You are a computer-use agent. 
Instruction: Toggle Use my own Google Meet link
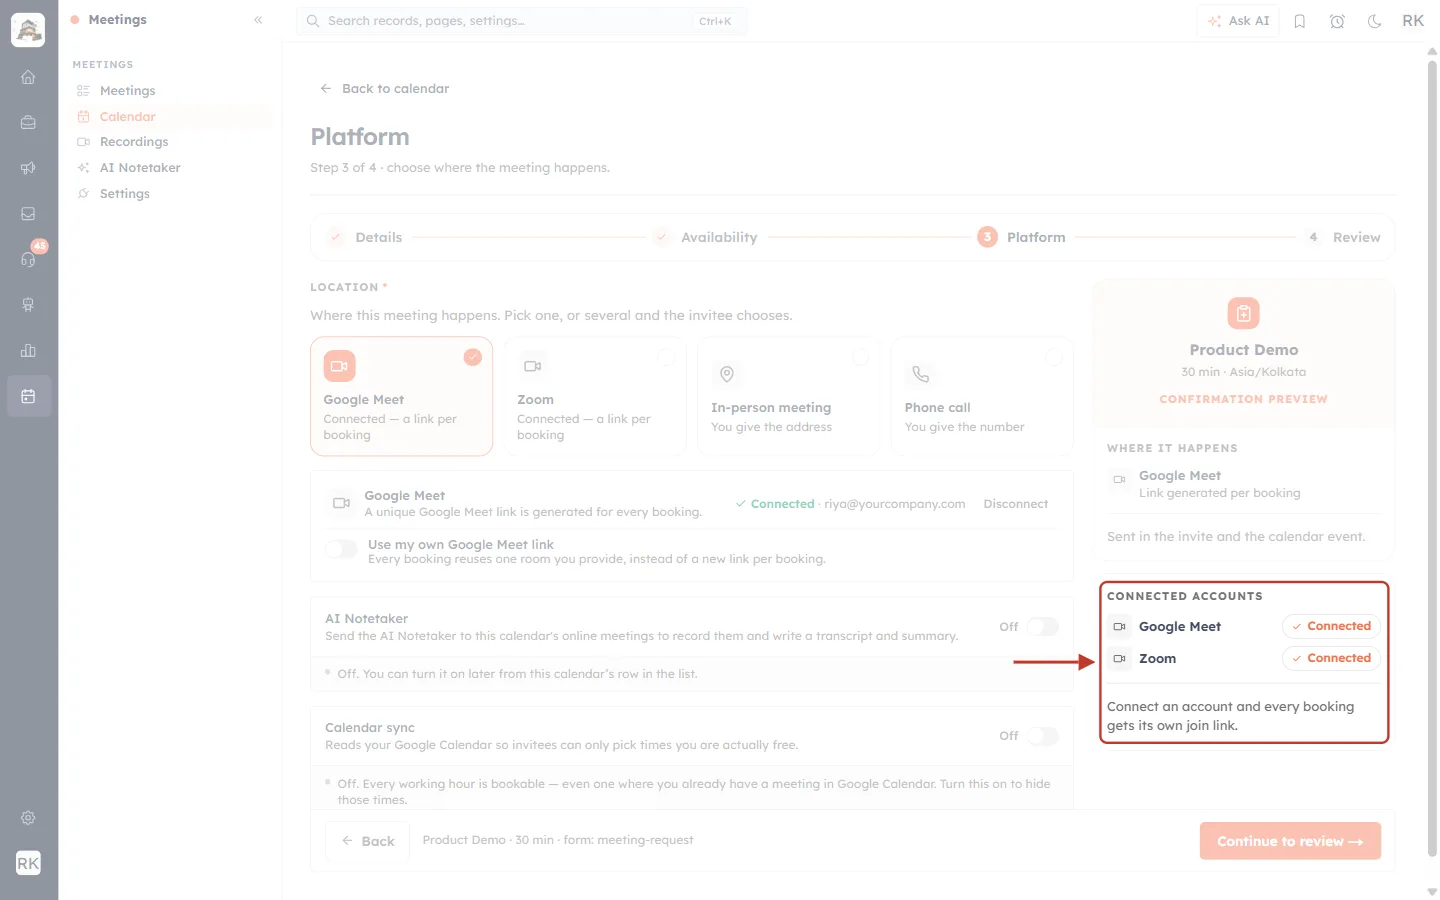pyautogui.click(x=341, y=549)
